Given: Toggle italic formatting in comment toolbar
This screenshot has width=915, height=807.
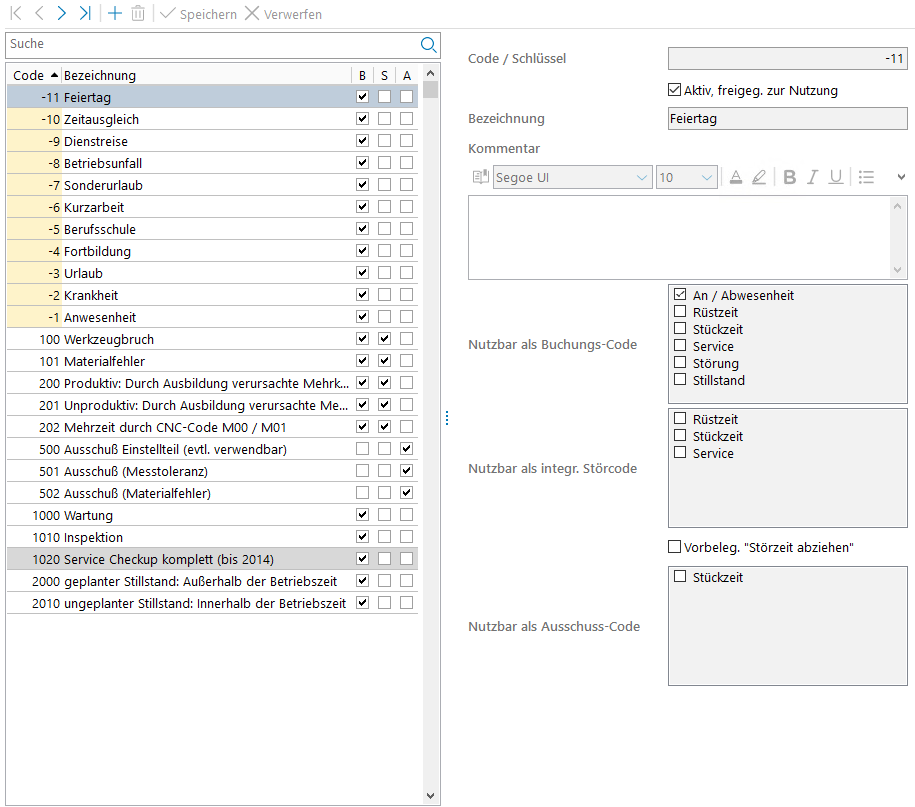Looking at the screenshot, I should pos(812,177).
